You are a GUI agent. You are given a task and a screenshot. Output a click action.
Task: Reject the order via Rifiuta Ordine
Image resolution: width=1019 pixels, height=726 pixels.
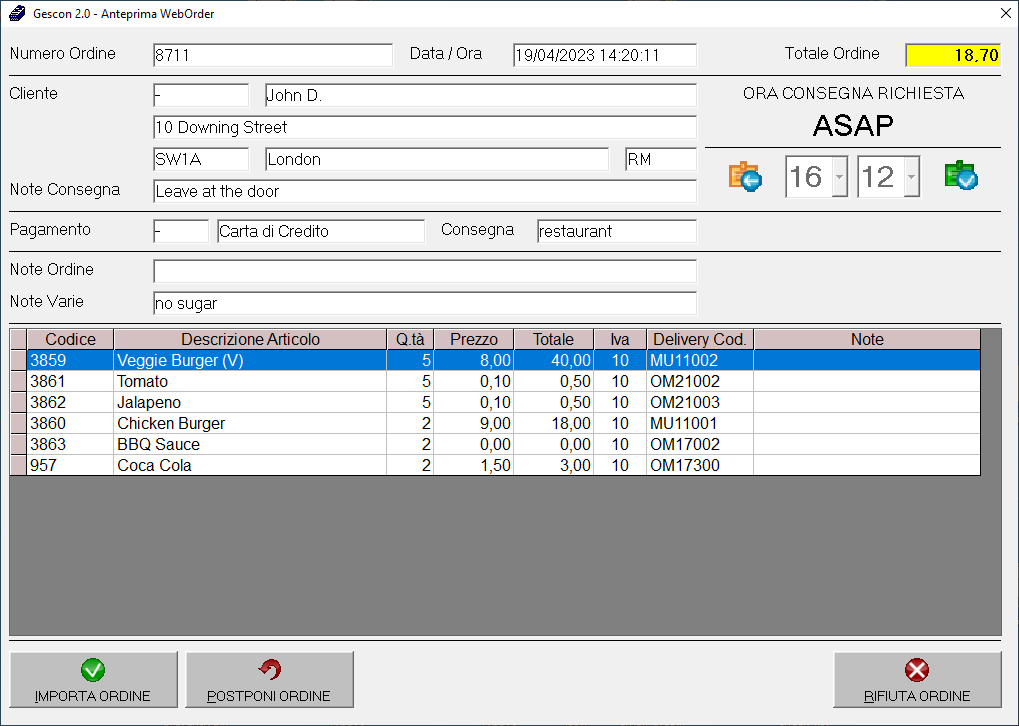pos(917,680)
